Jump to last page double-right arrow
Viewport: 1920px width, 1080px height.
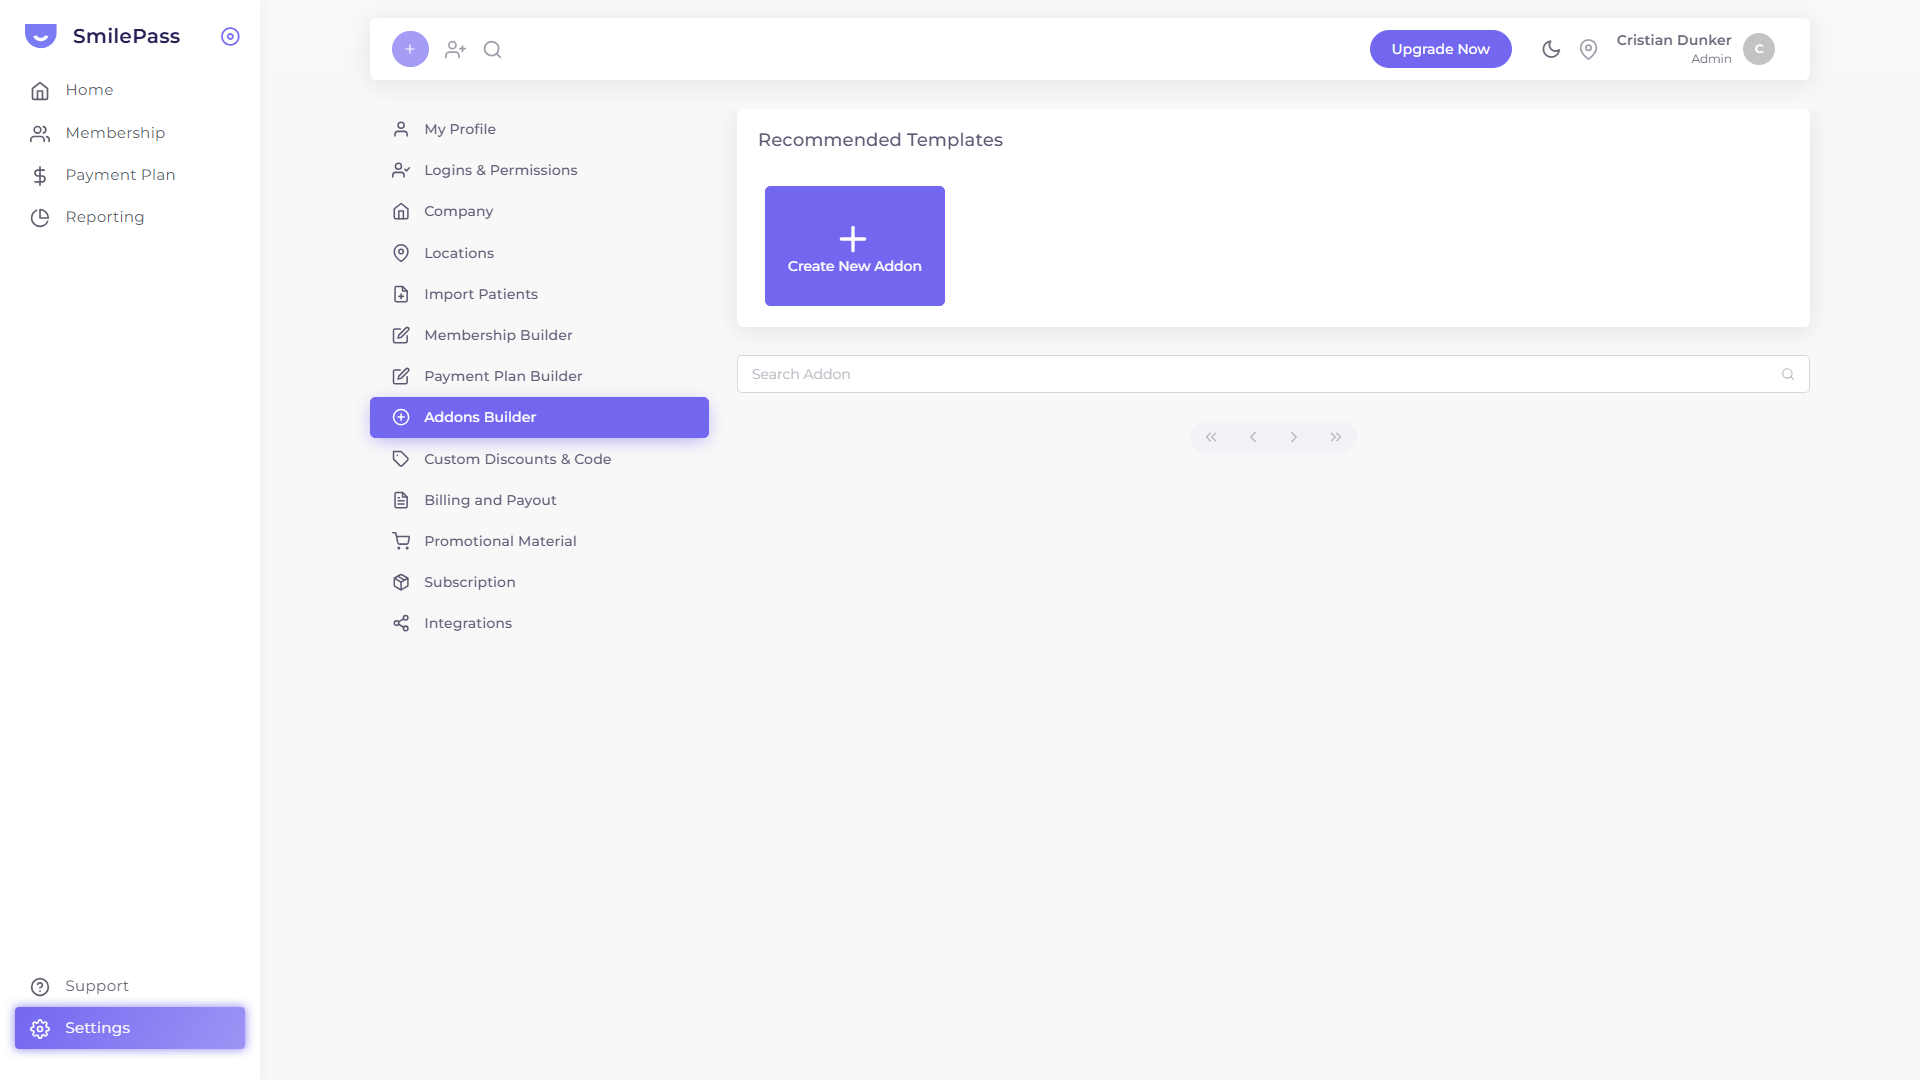(x=1336, y=437)
